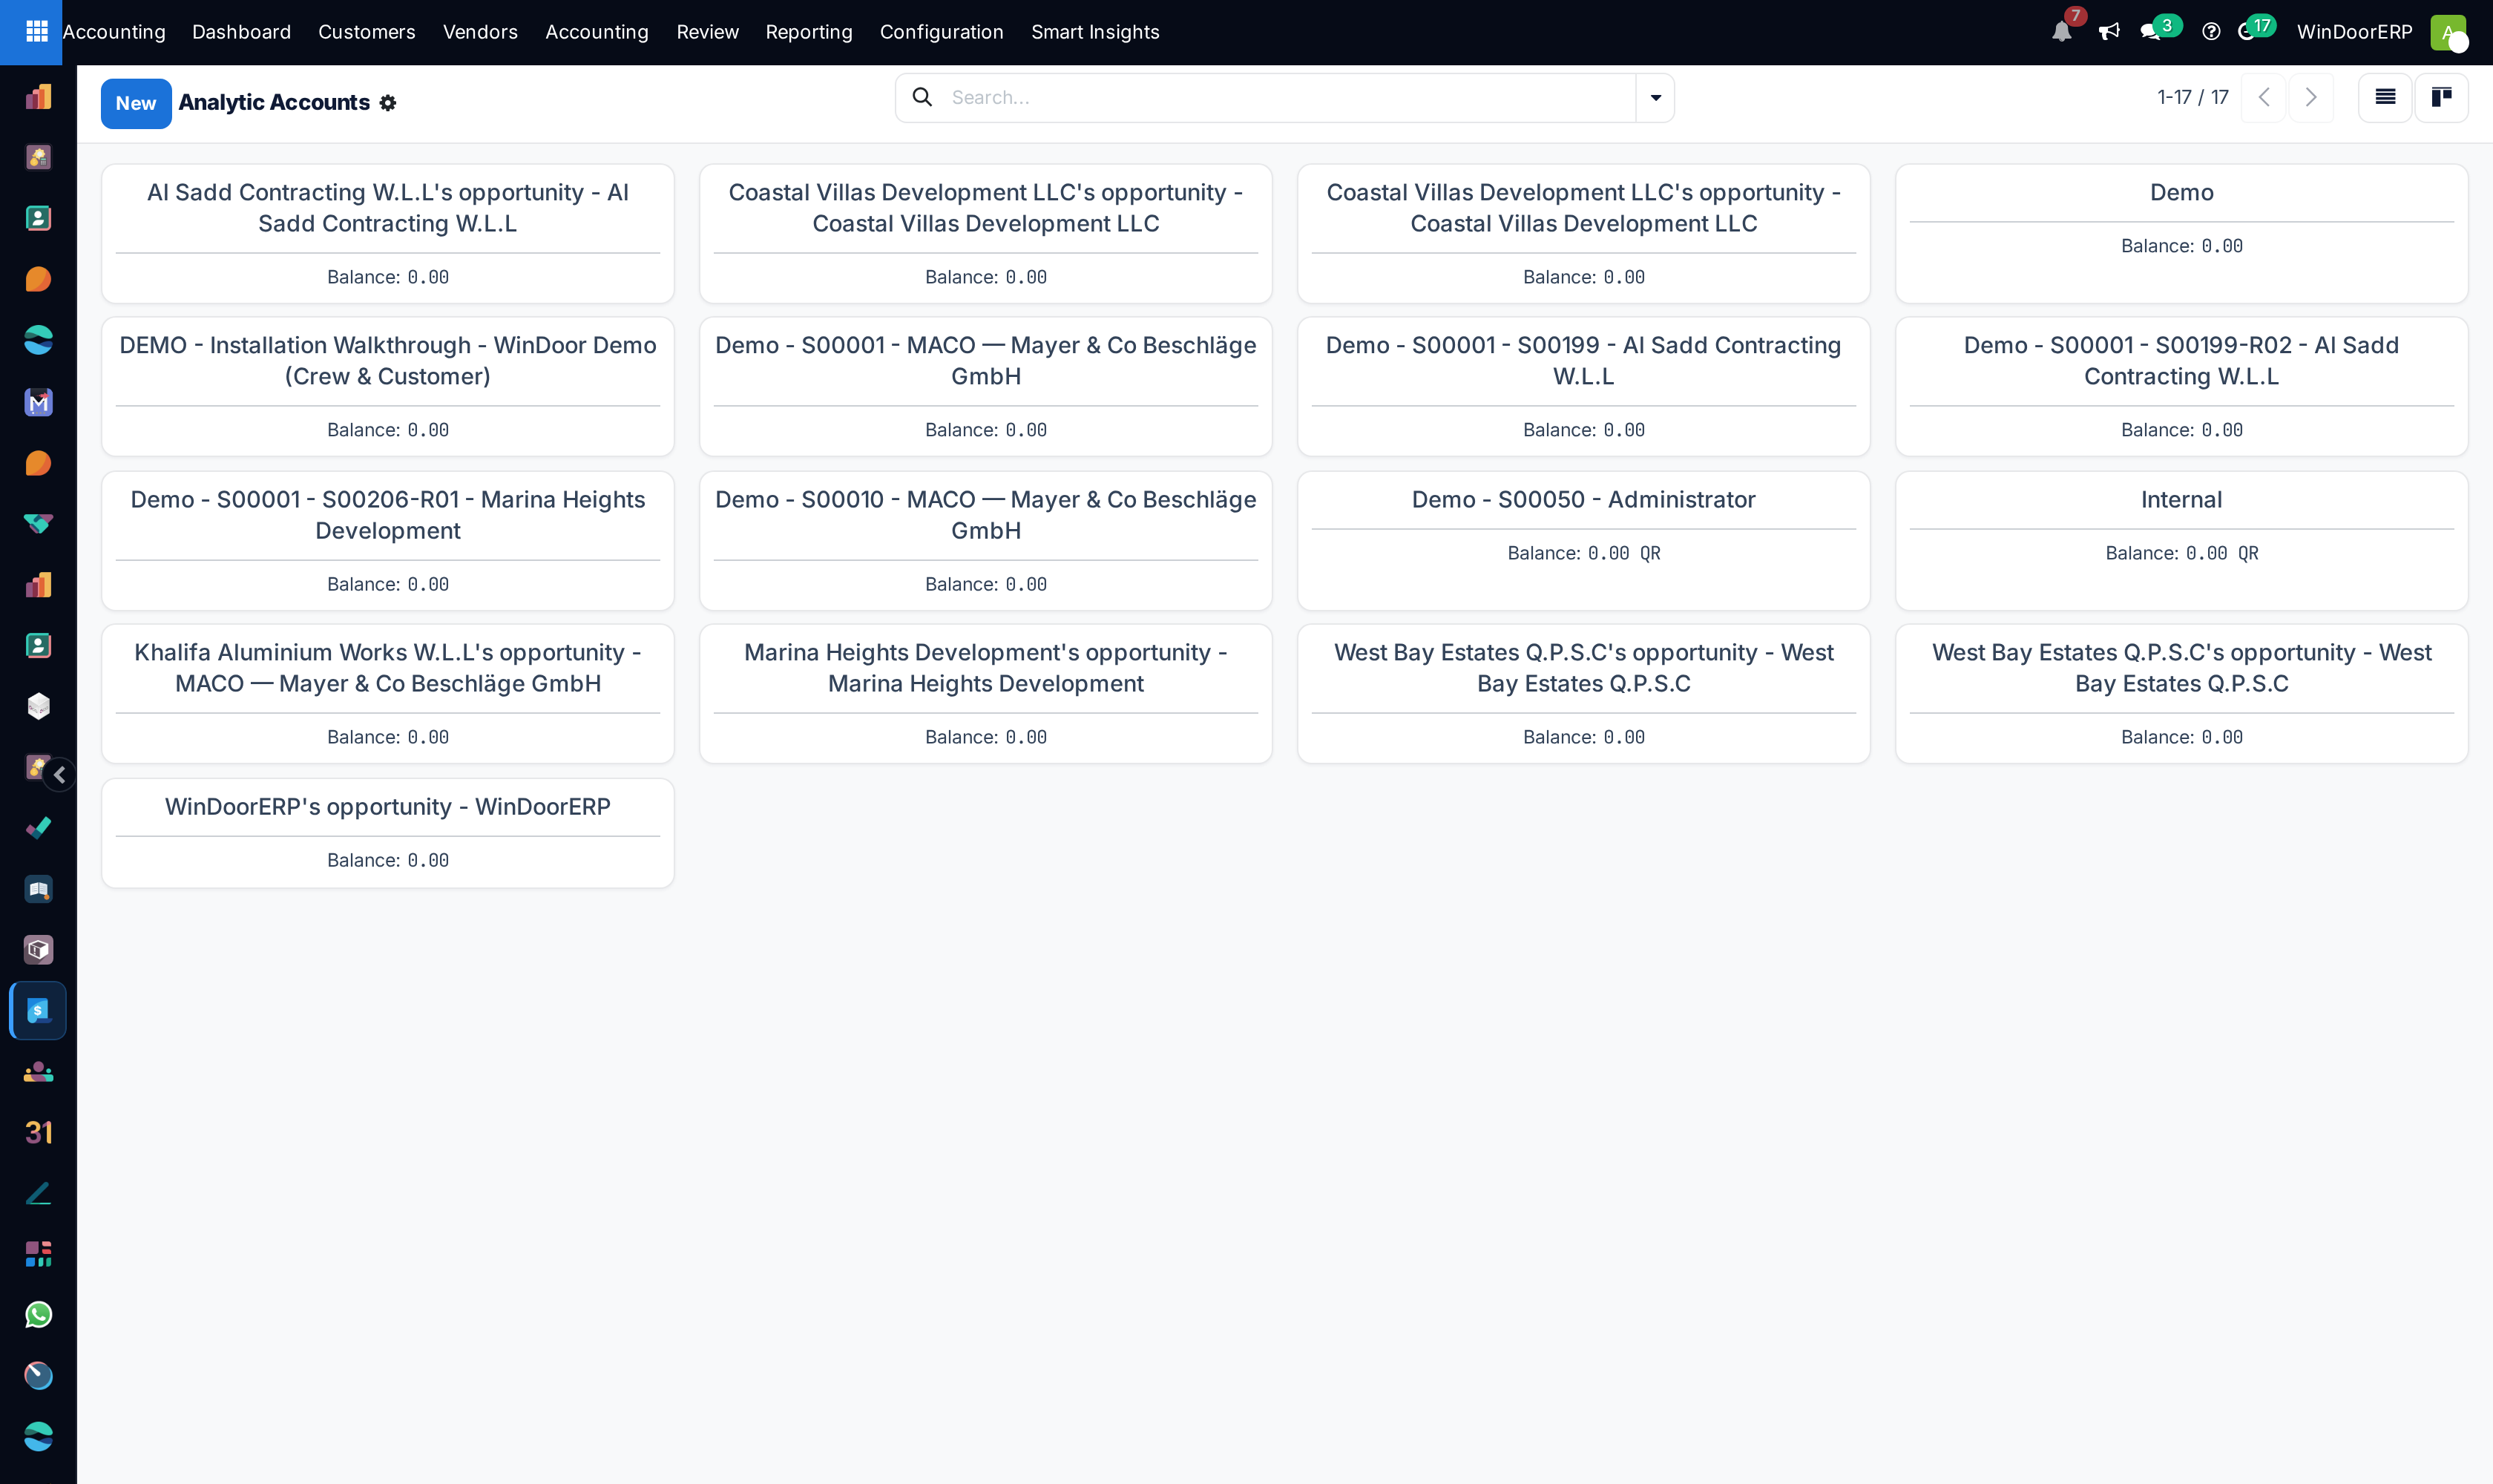Open the Sign pen-line app in sidebar
This screenshot has width=2493, height=1484.
tap(38, 1193)
